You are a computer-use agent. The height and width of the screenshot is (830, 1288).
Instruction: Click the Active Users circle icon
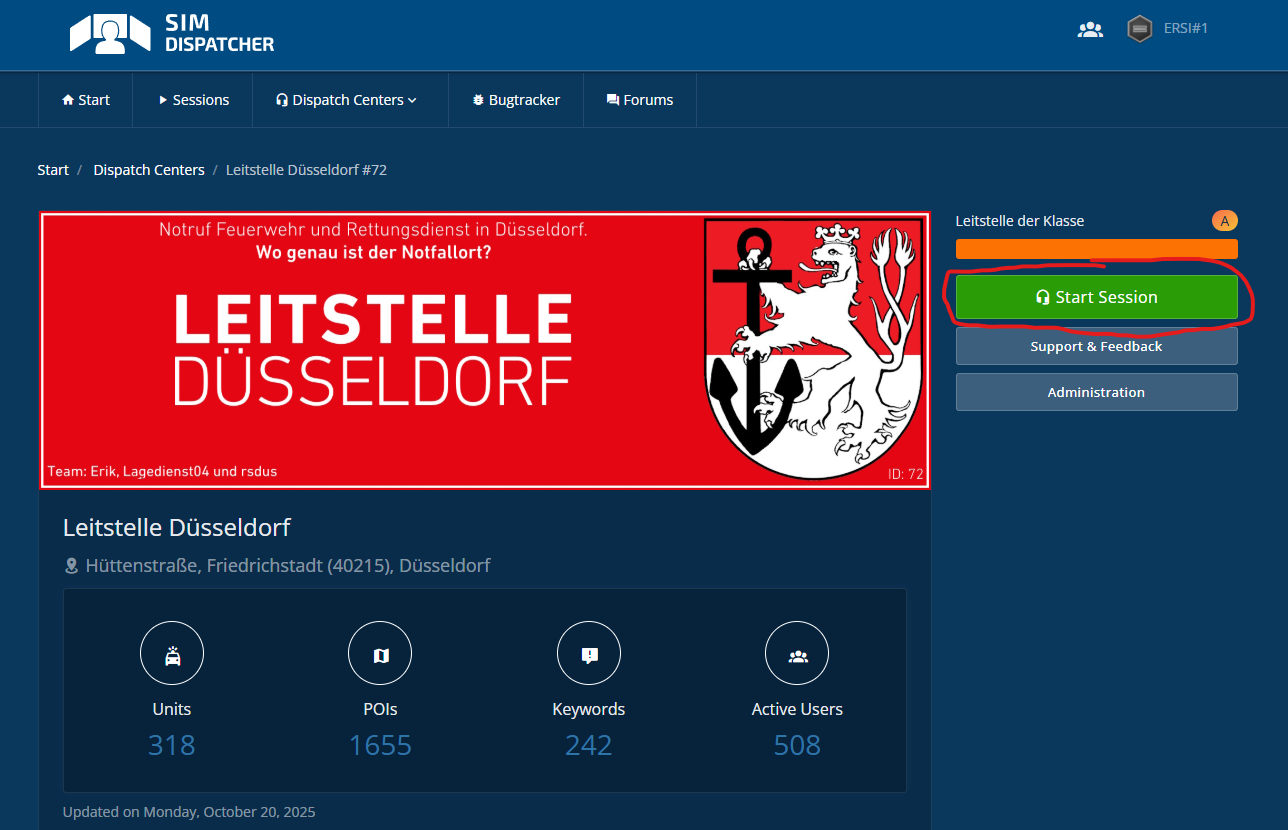point(797,656)
